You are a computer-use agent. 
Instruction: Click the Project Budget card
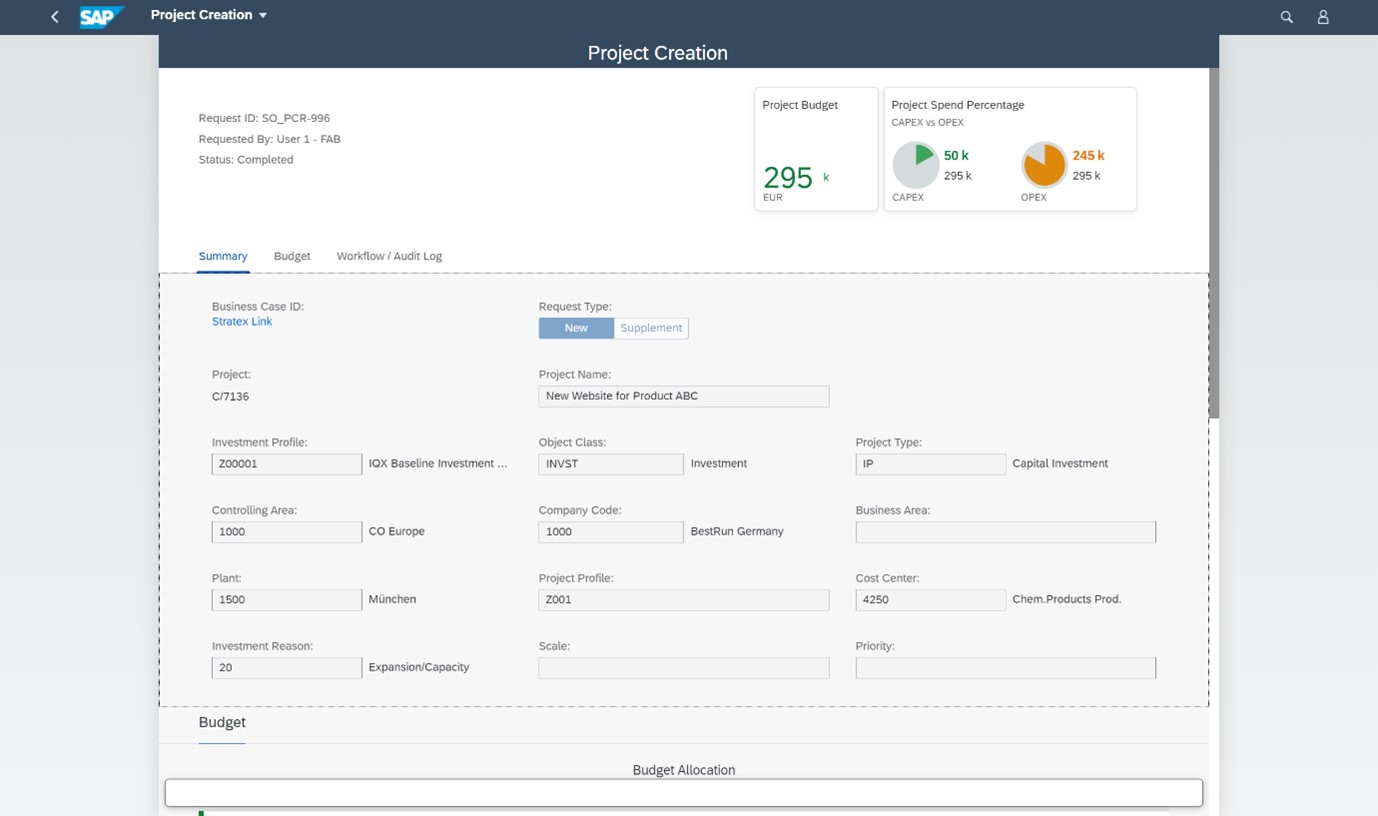coord(815,148)
